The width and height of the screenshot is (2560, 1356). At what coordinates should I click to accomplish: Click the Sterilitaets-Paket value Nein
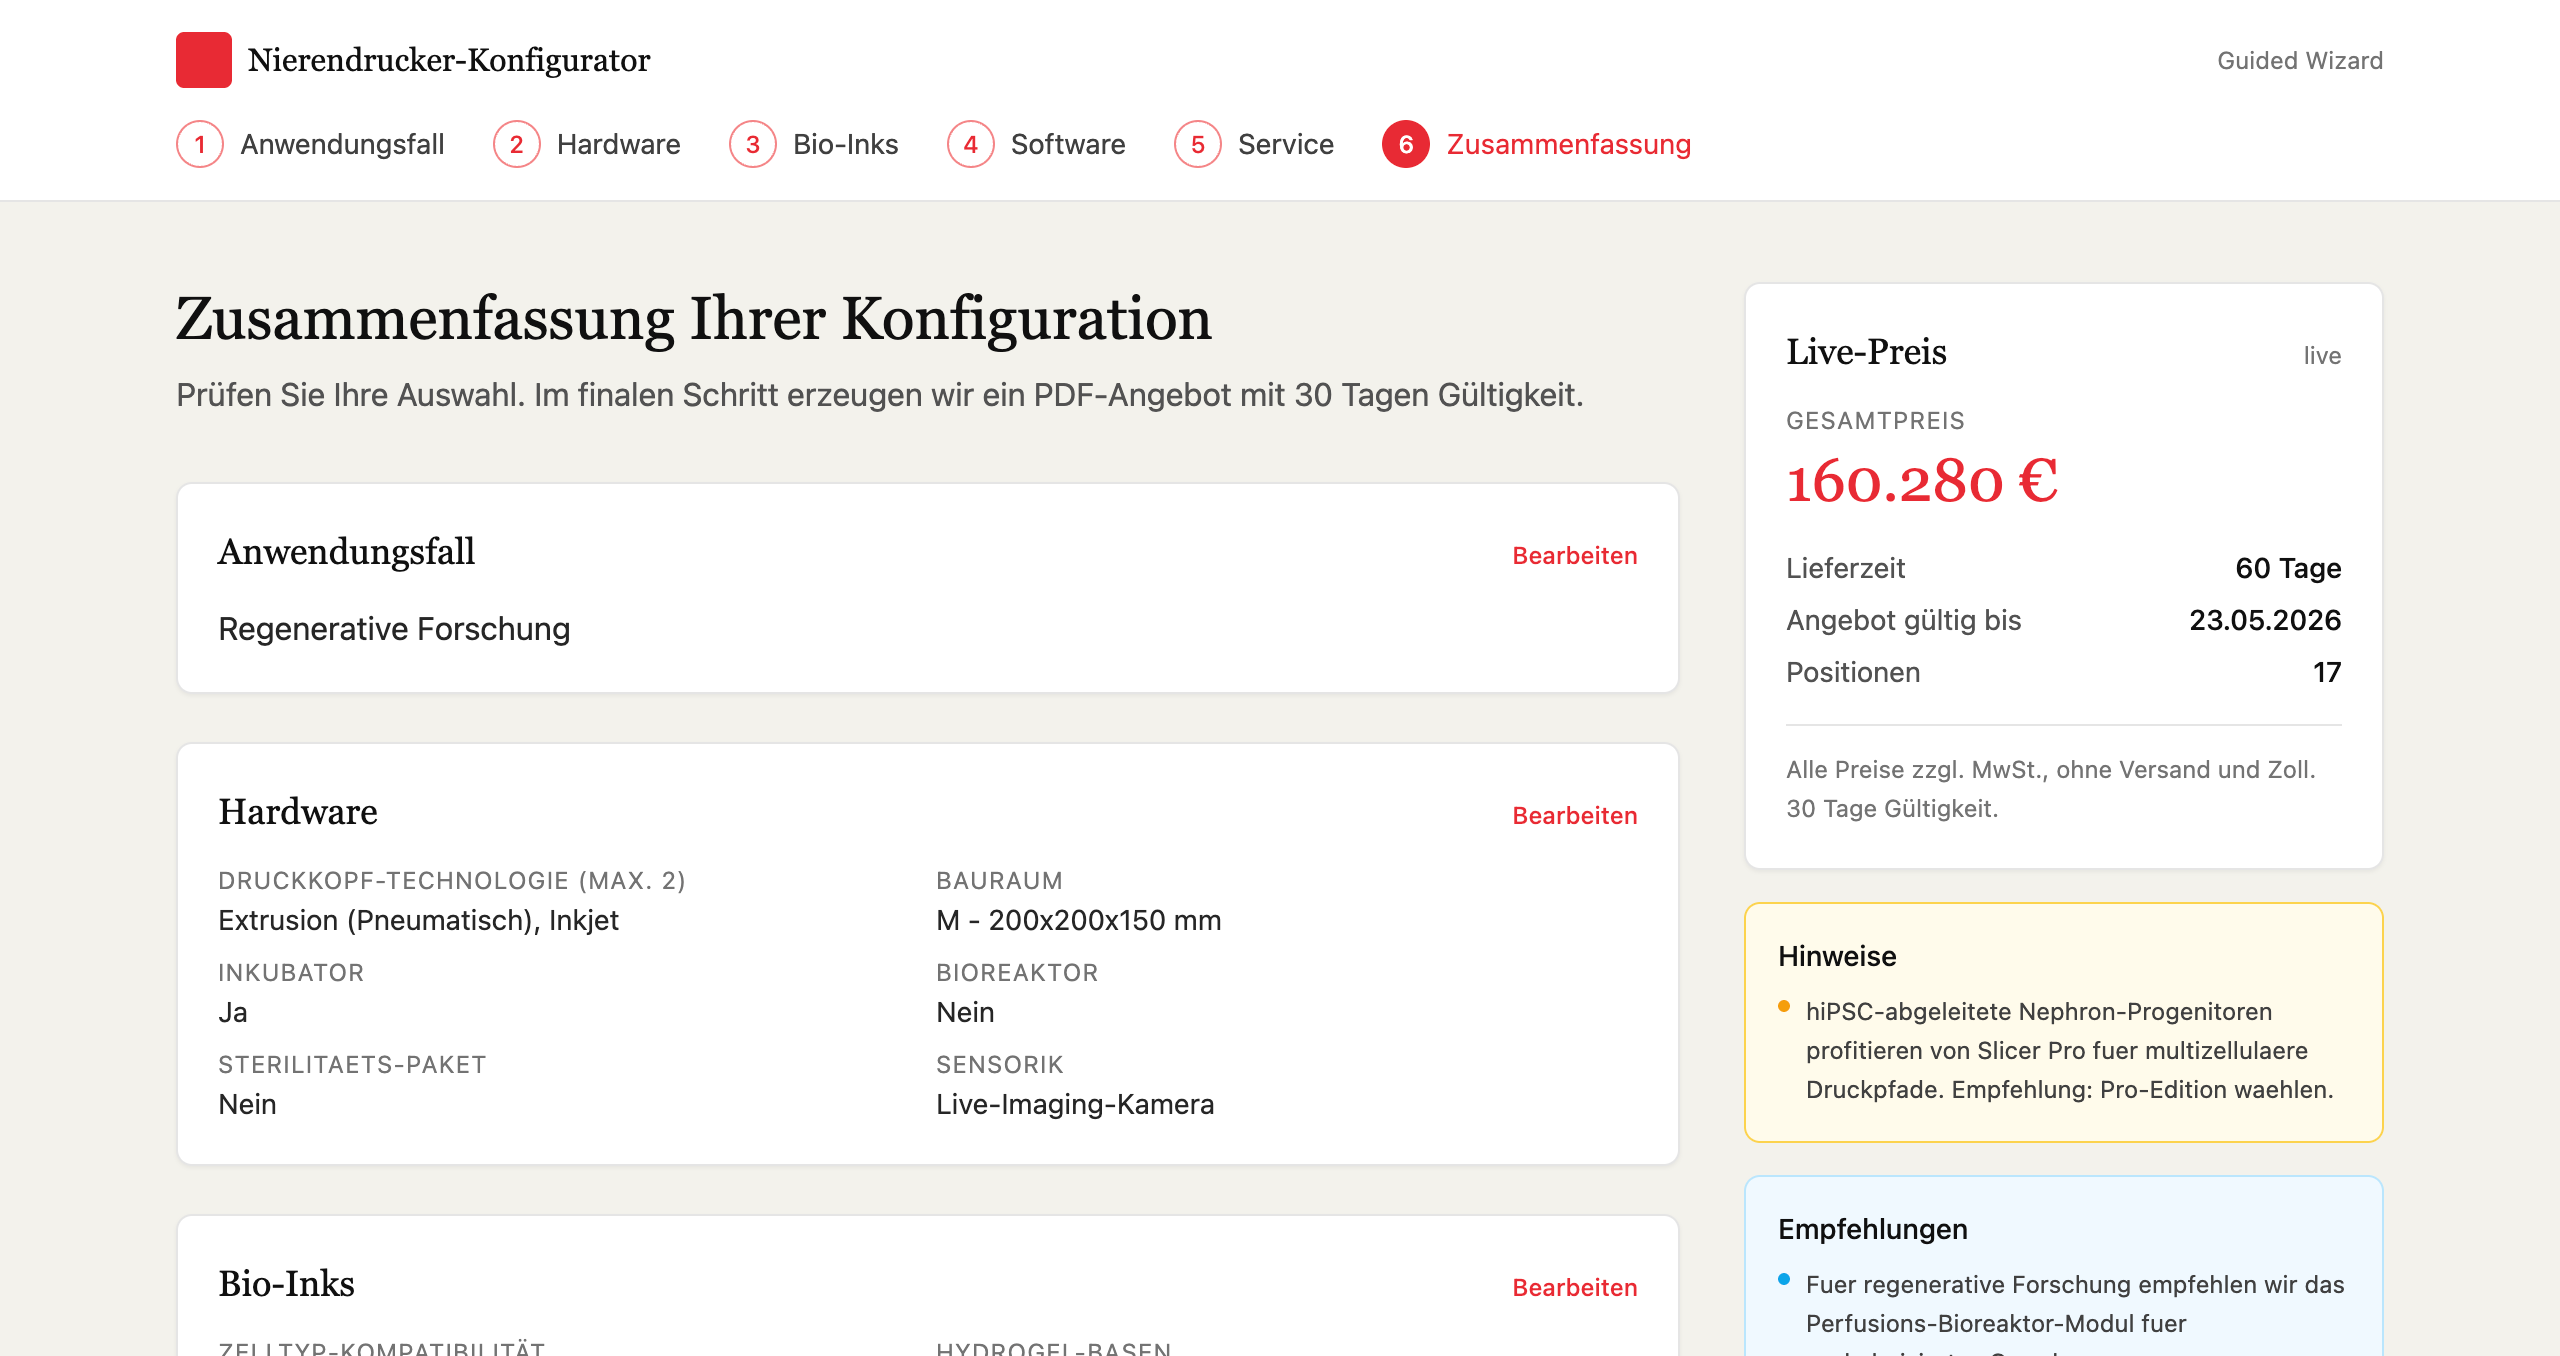click(247, 1104)
